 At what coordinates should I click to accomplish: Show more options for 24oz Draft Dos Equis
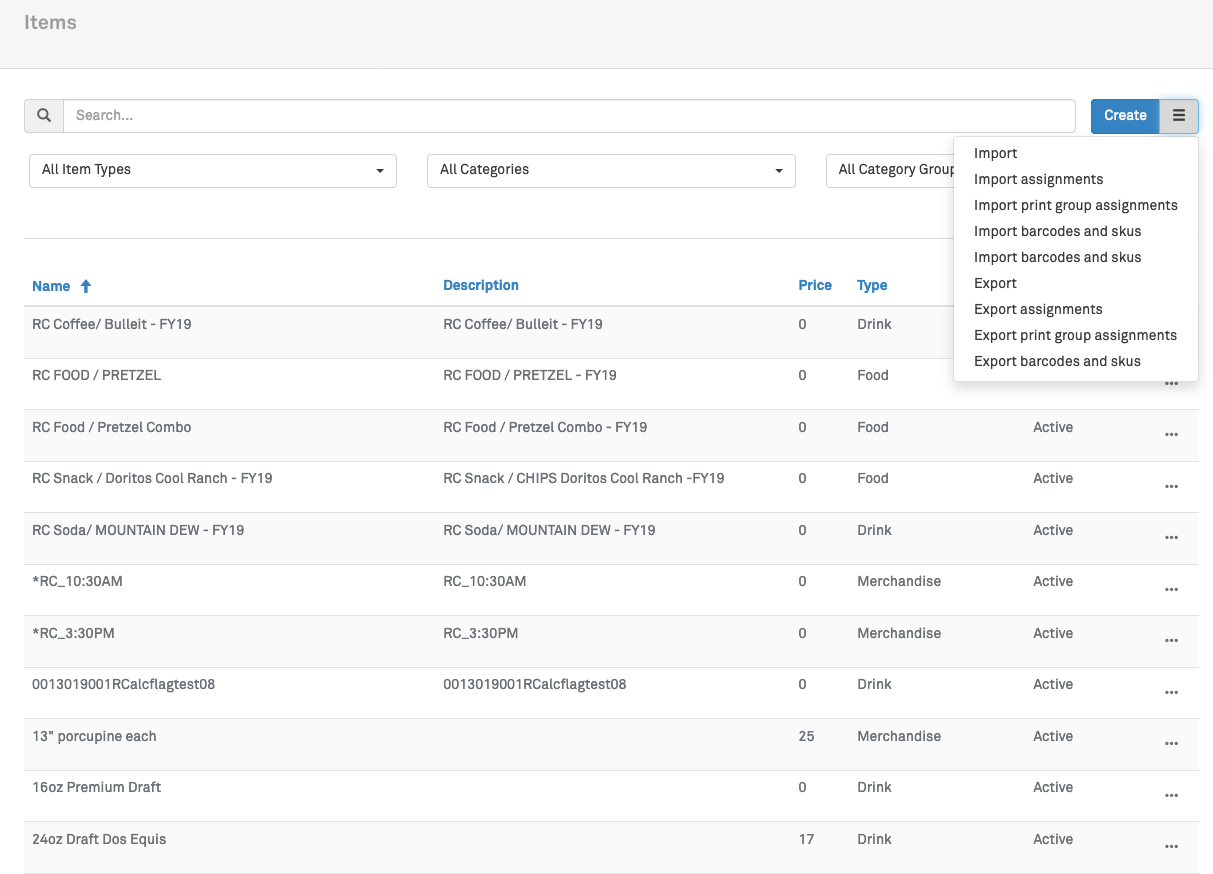[x=1171, y=847]
